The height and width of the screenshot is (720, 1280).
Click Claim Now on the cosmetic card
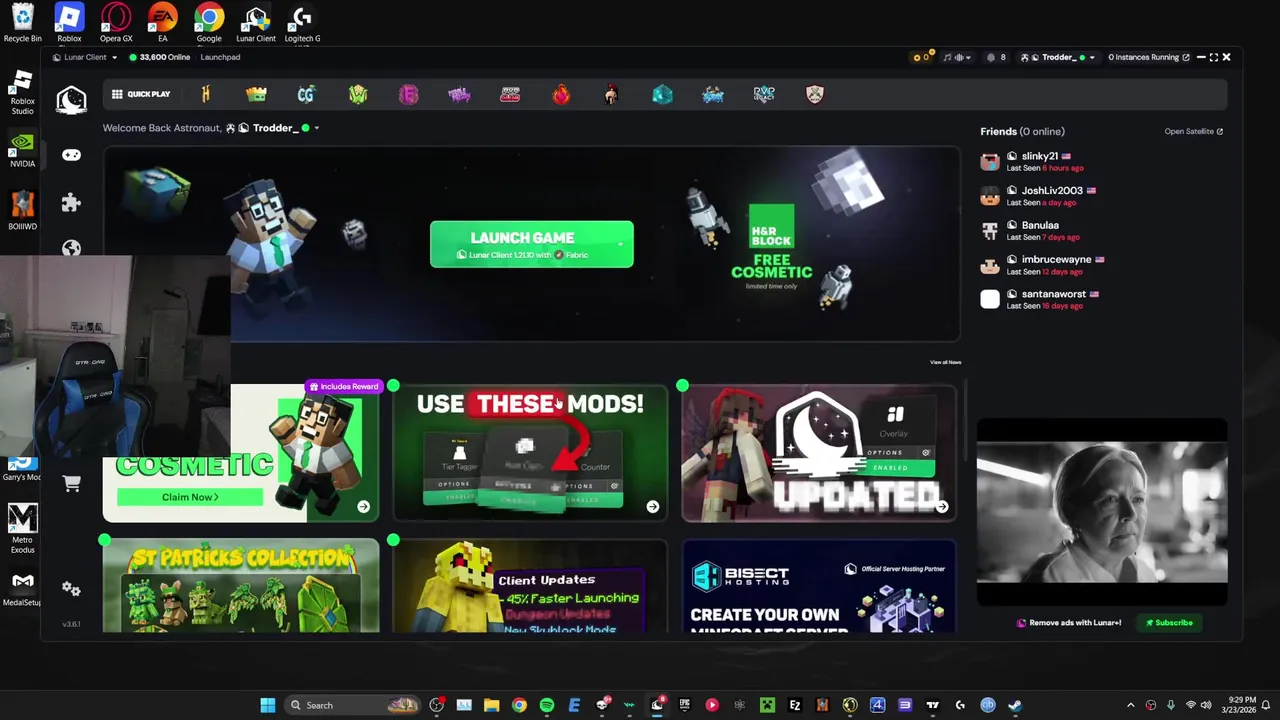pos(190,497)
